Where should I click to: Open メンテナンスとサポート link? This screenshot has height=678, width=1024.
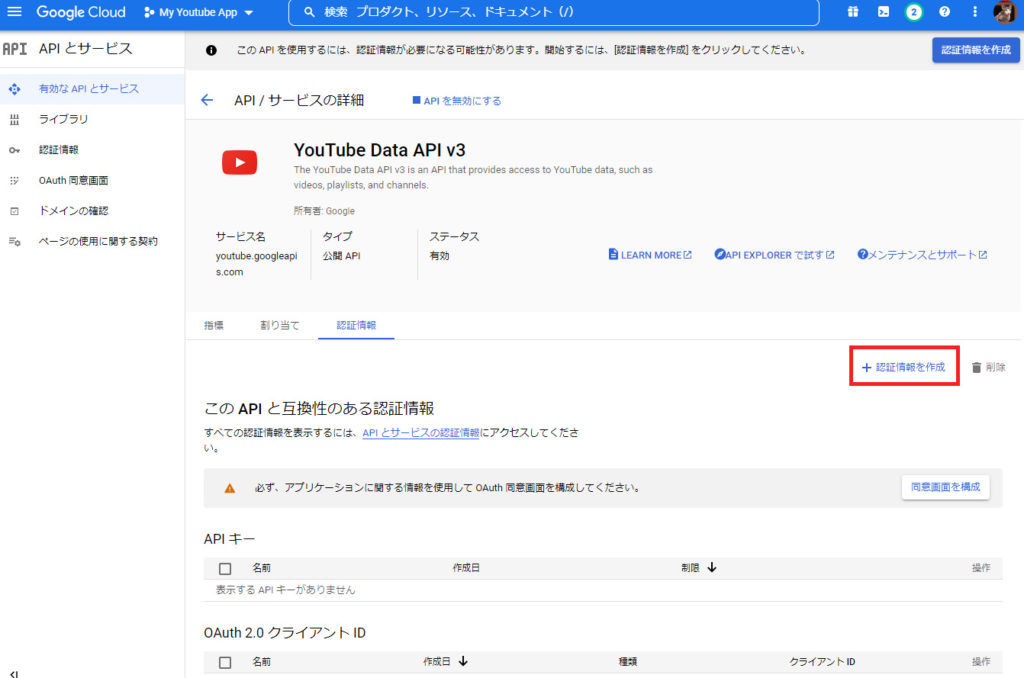click(922, 255)
